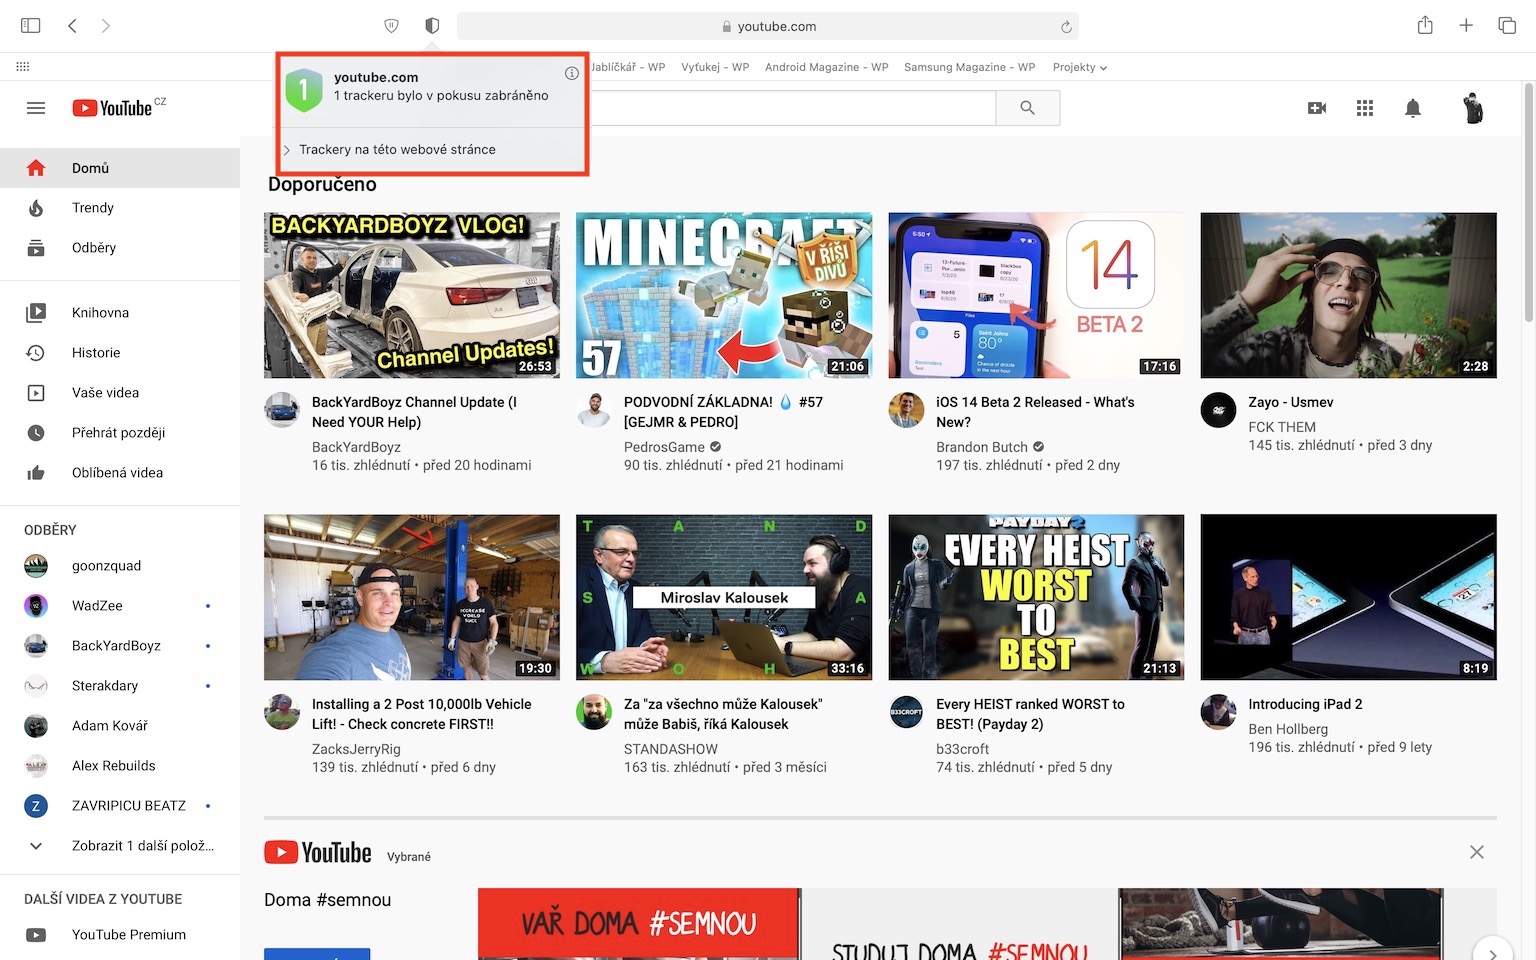Play the Zayo - Usmev thumbnail

coord(1348,295)
